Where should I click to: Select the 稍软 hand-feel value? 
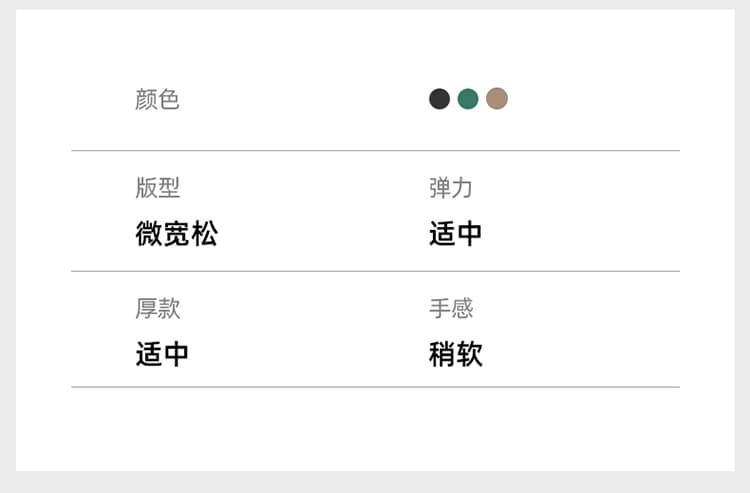tap(455, 354)
